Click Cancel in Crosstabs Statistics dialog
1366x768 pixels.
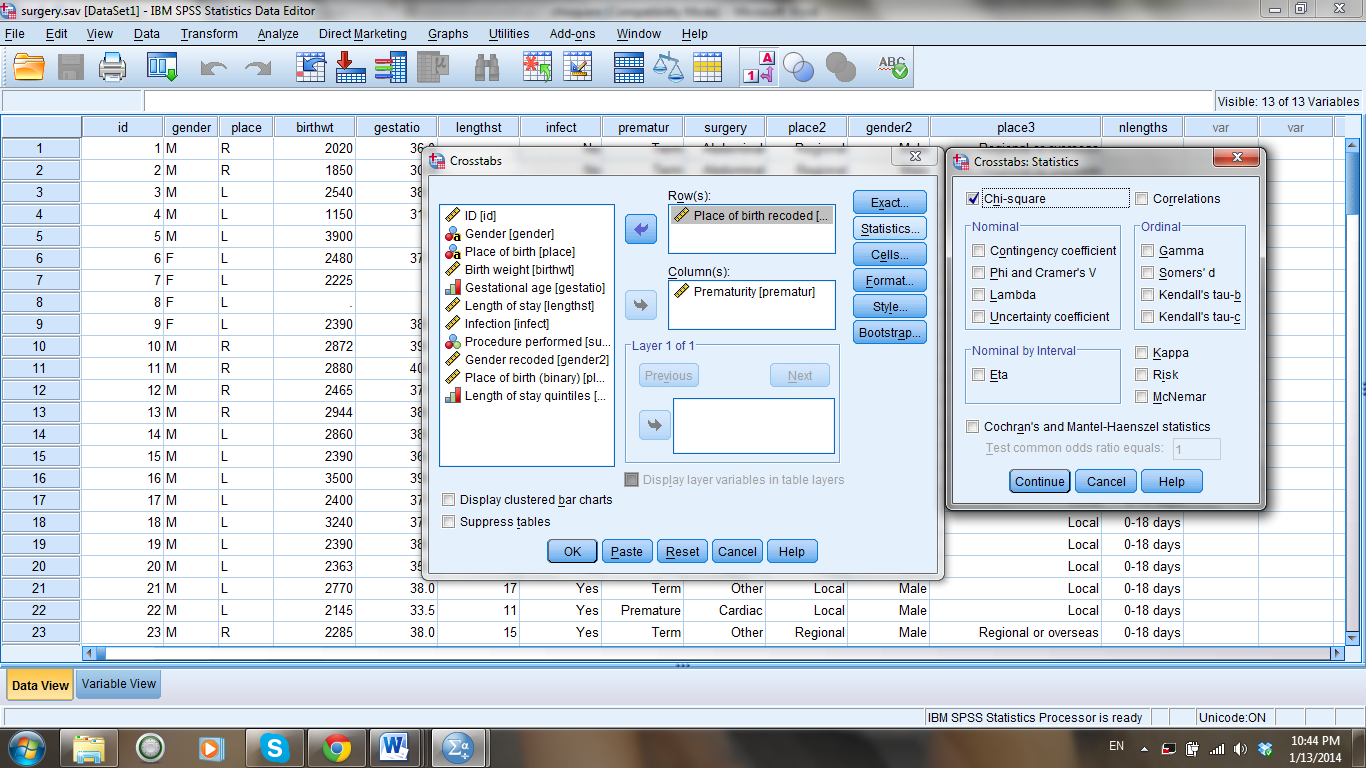coord(1106,481)
